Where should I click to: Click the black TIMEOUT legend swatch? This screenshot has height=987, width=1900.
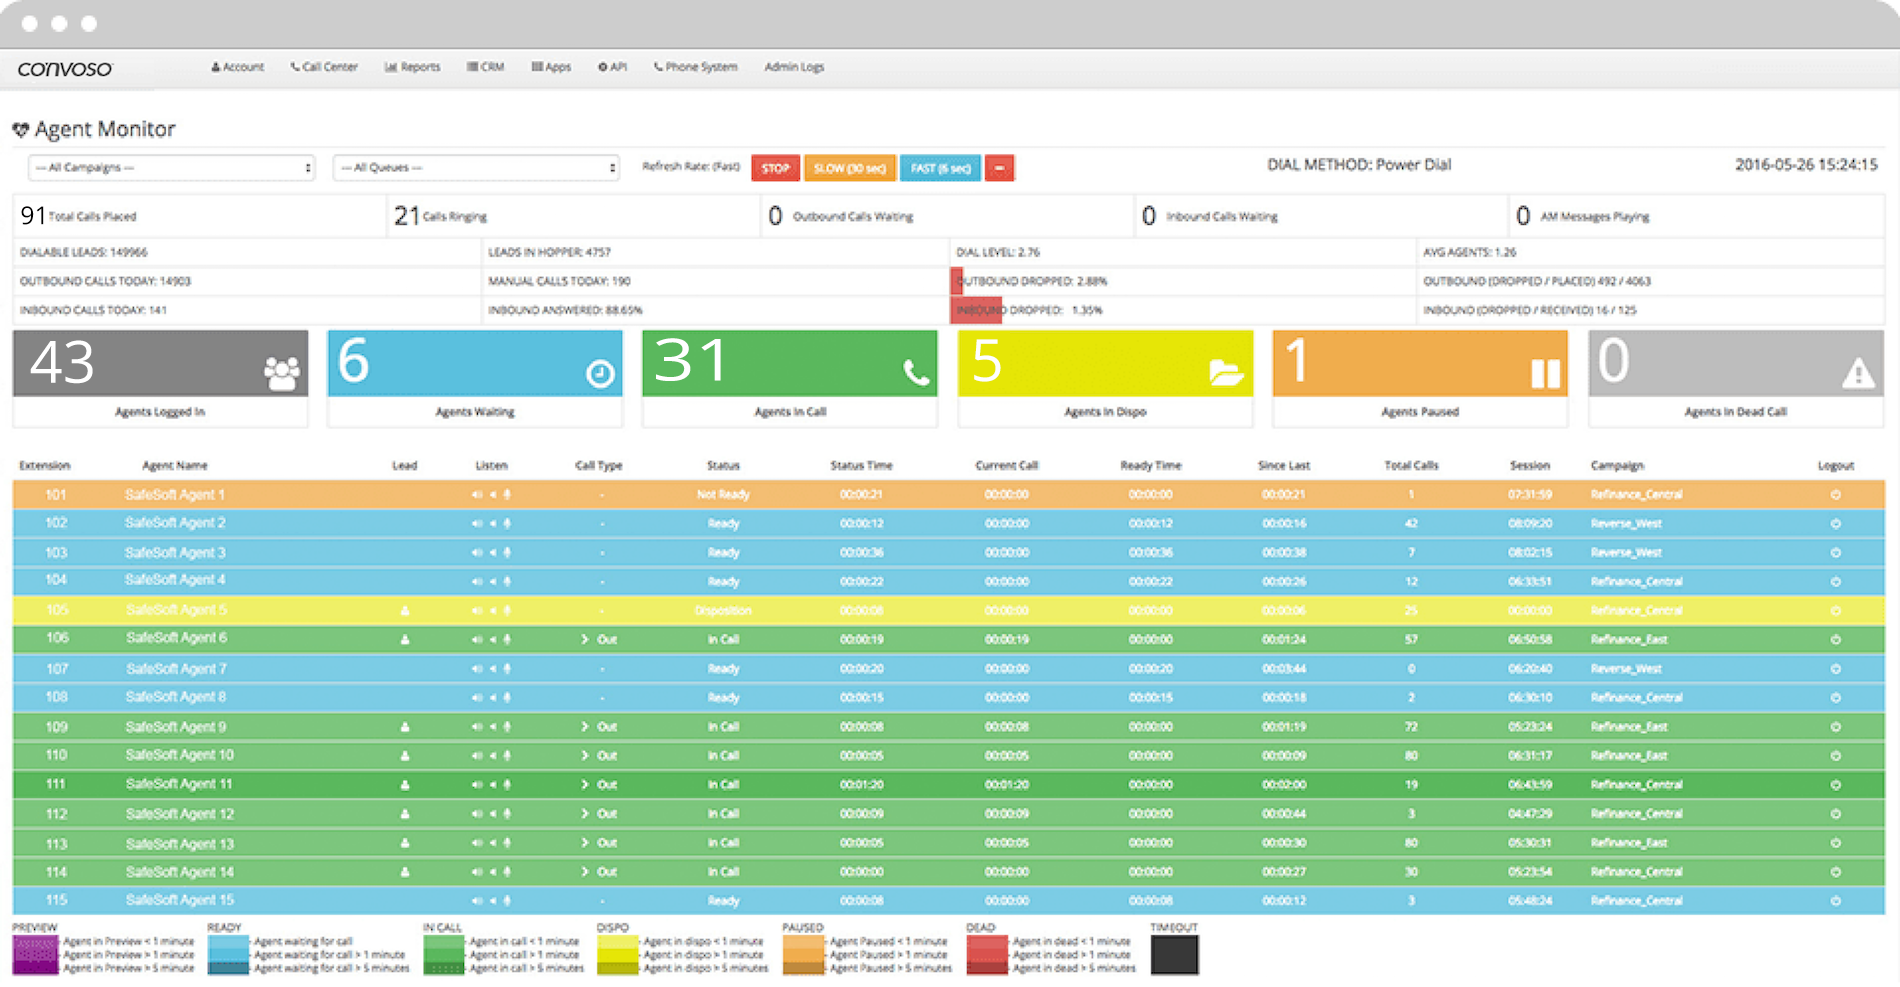click(x=1174, y=955)
